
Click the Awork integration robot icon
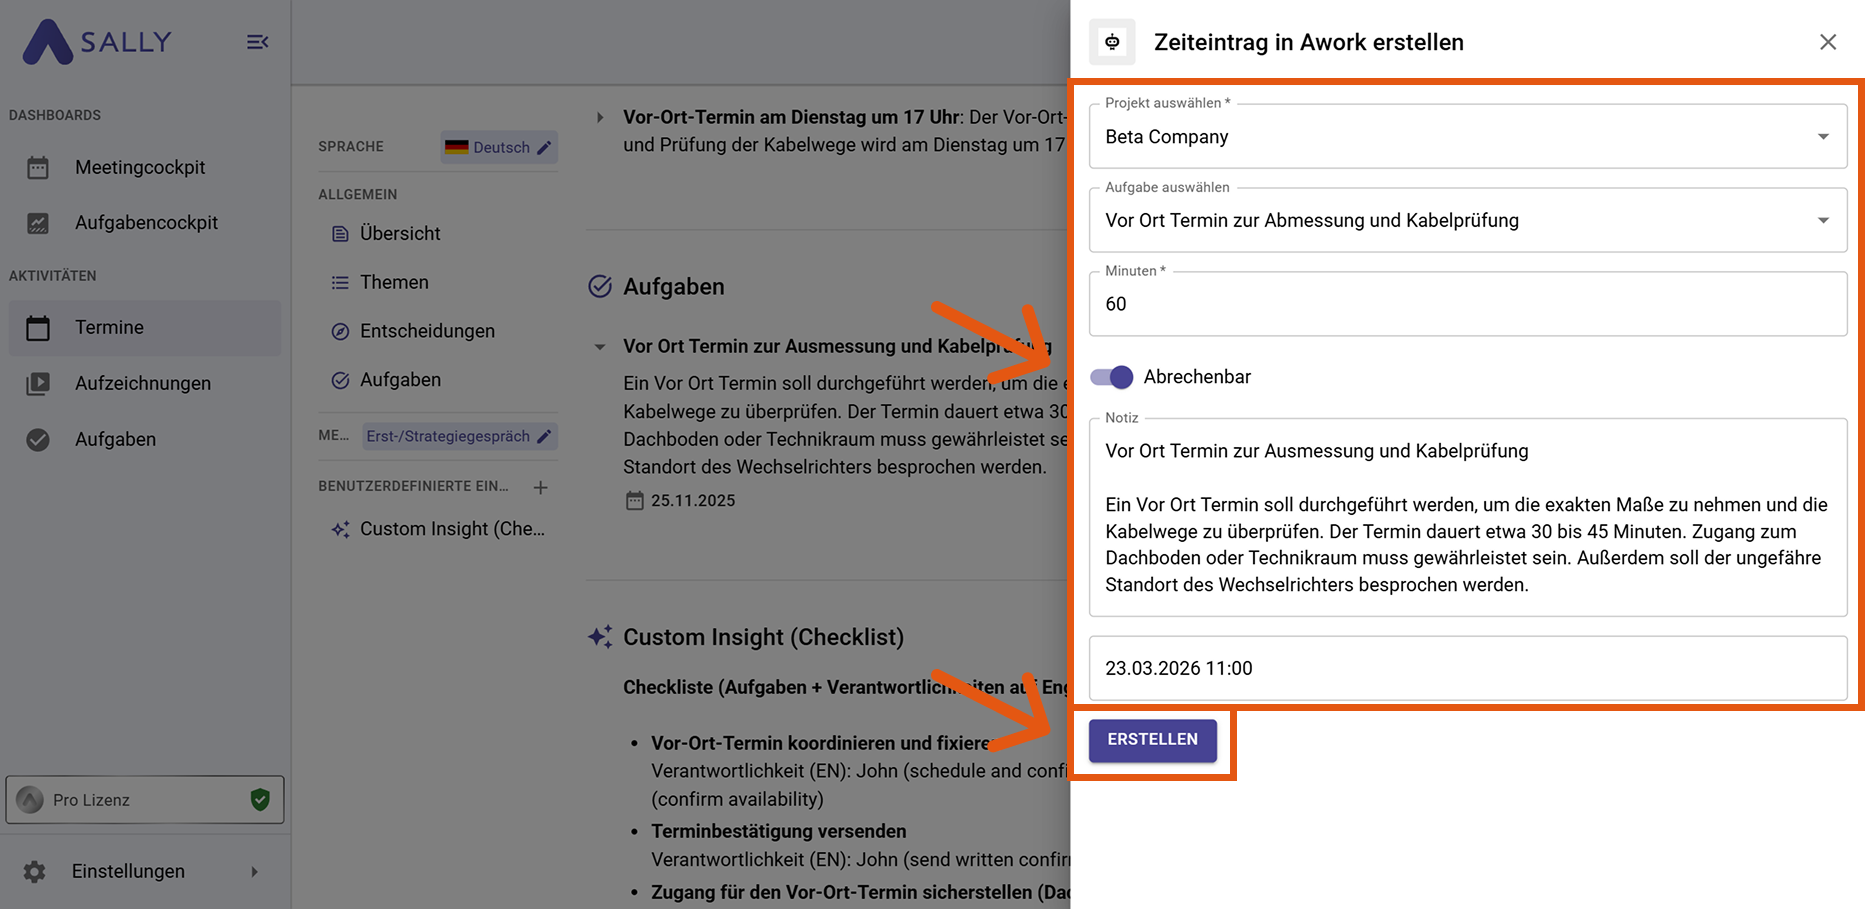[x=1112, y=42]
